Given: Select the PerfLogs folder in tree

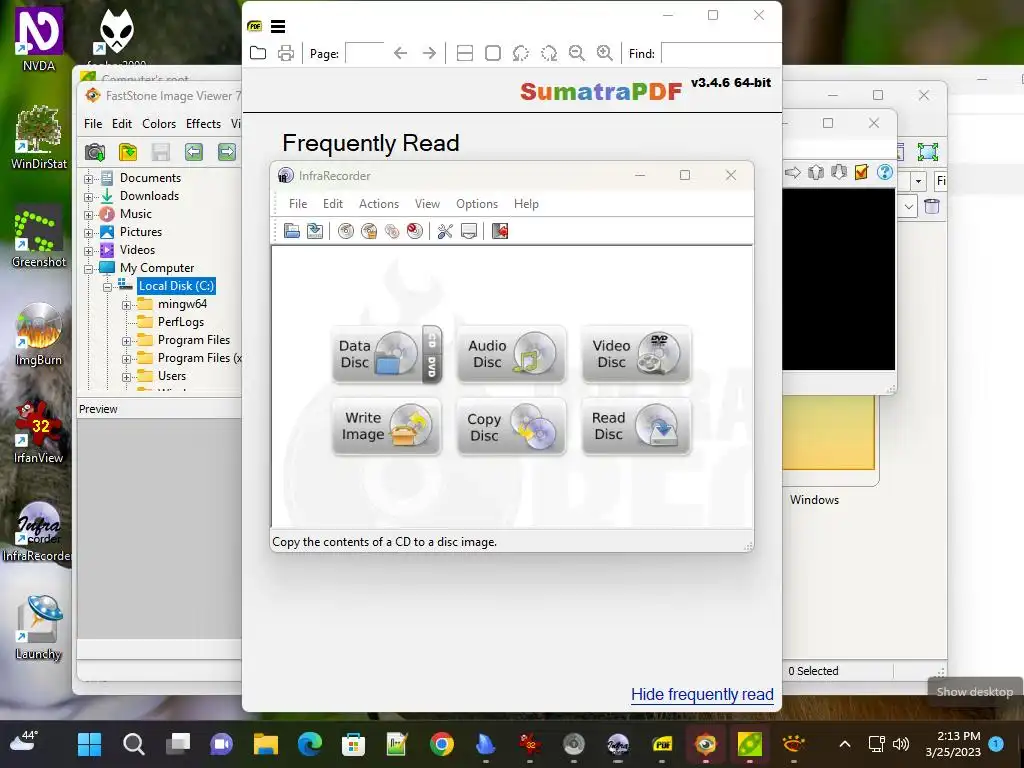Looking at the screenshot, I should [x=181, y=322].
